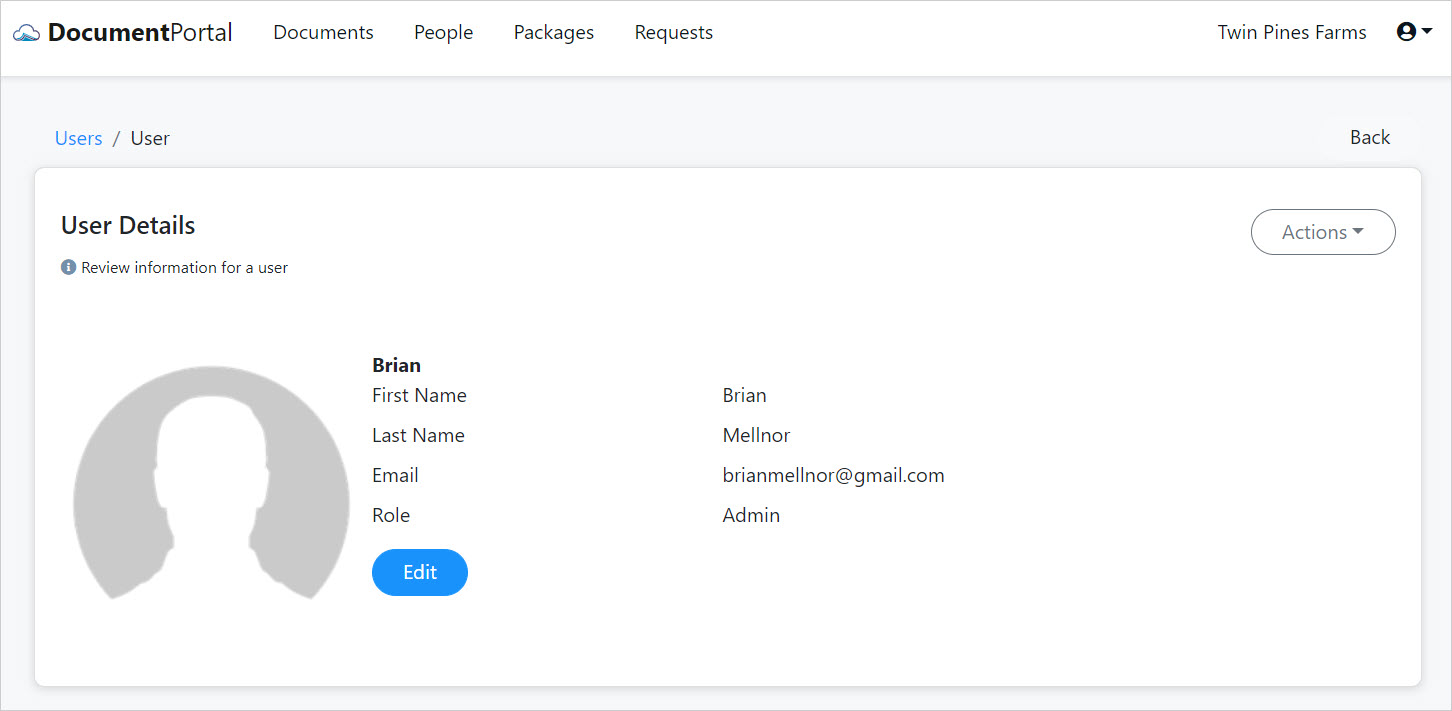Viewport: 1452px width, 711px height.
Task: Expand the account menu chevron
Action: point(1426,33)
